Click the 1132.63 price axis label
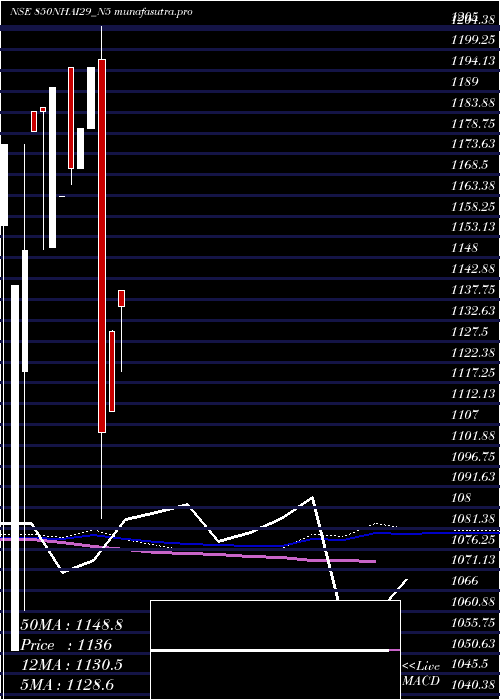This screenshot has height=700, width=500. pos(473,310)
